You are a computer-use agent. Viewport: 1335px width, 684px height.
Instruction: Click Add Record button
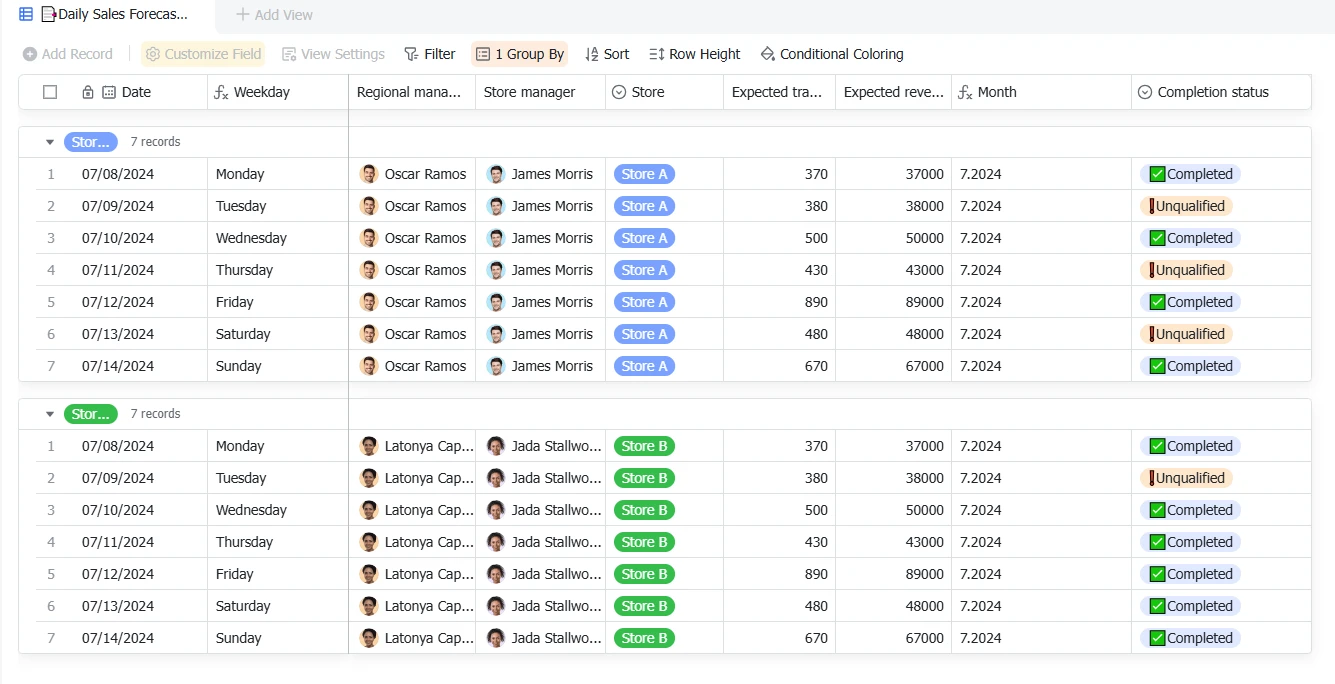[x=68, y=54]
